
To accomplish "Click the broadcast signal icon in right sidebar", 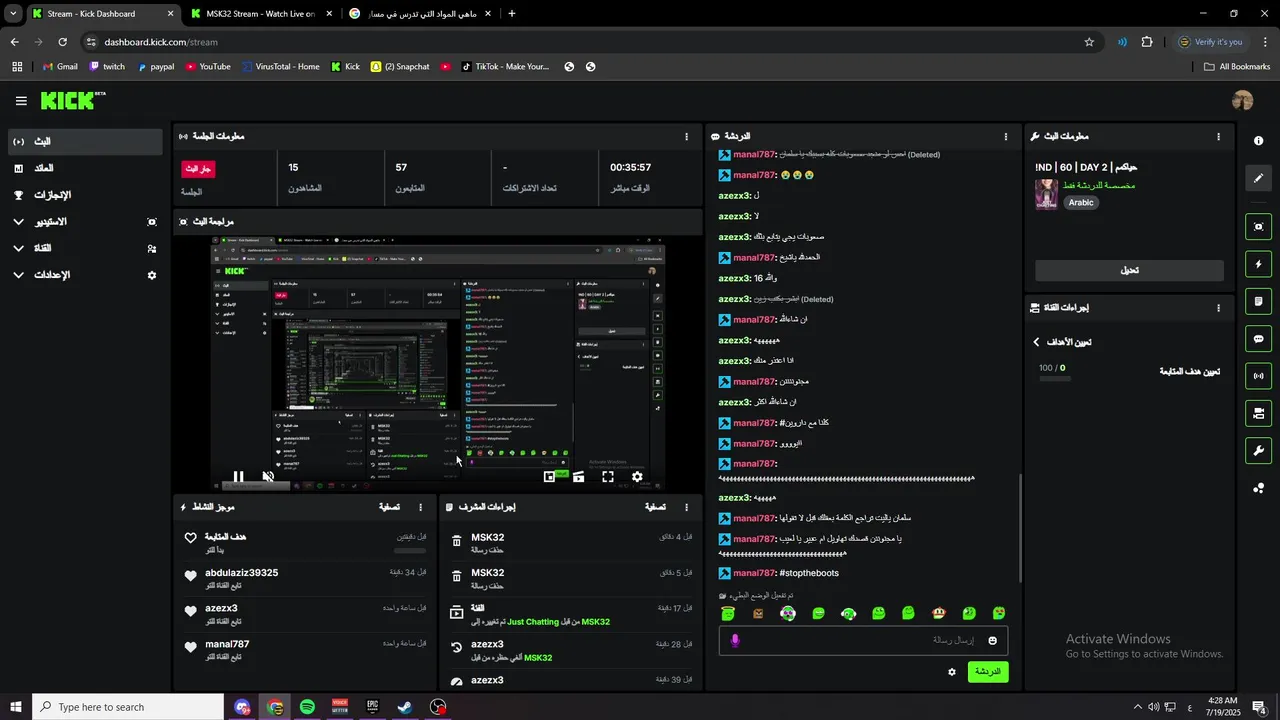I will [x=1258, y=376].
